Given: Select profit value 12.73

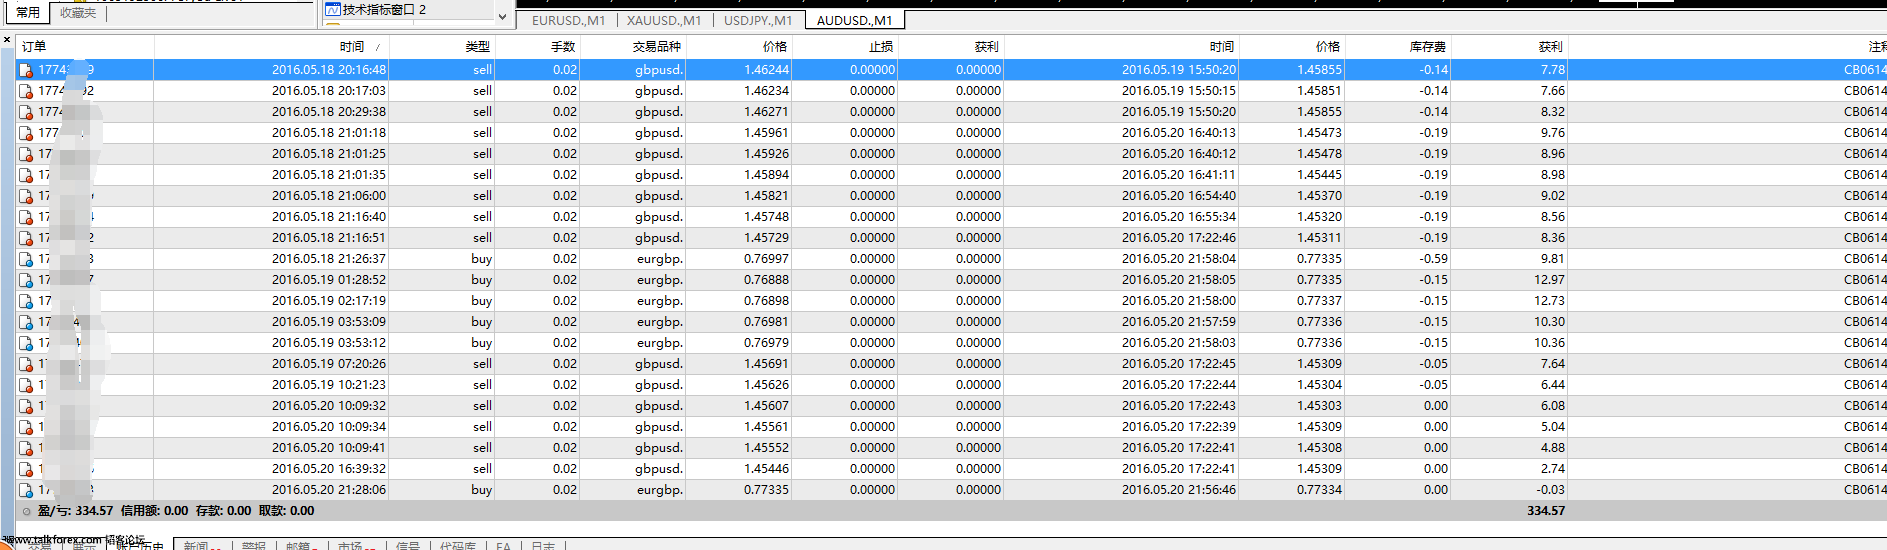Looking at the screenshot, I should [1549, 301].
